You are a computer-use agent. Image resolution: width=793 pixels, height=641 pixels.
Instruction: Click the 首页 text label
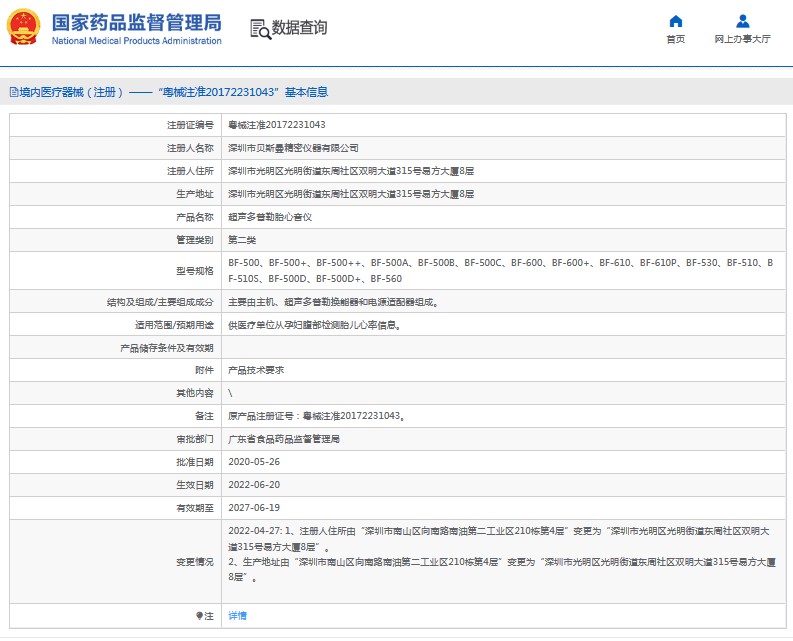point(676,39)
